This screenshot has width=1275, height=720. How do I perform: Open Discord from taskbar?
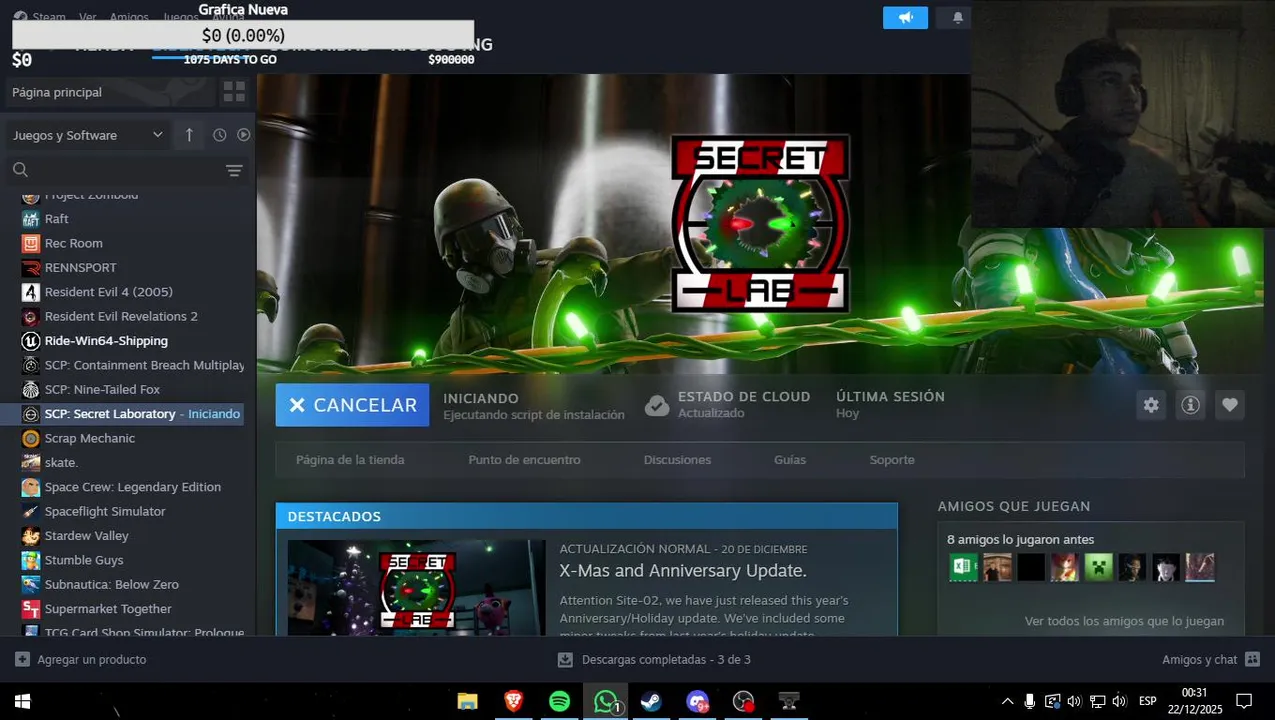(x=697, y=701)
